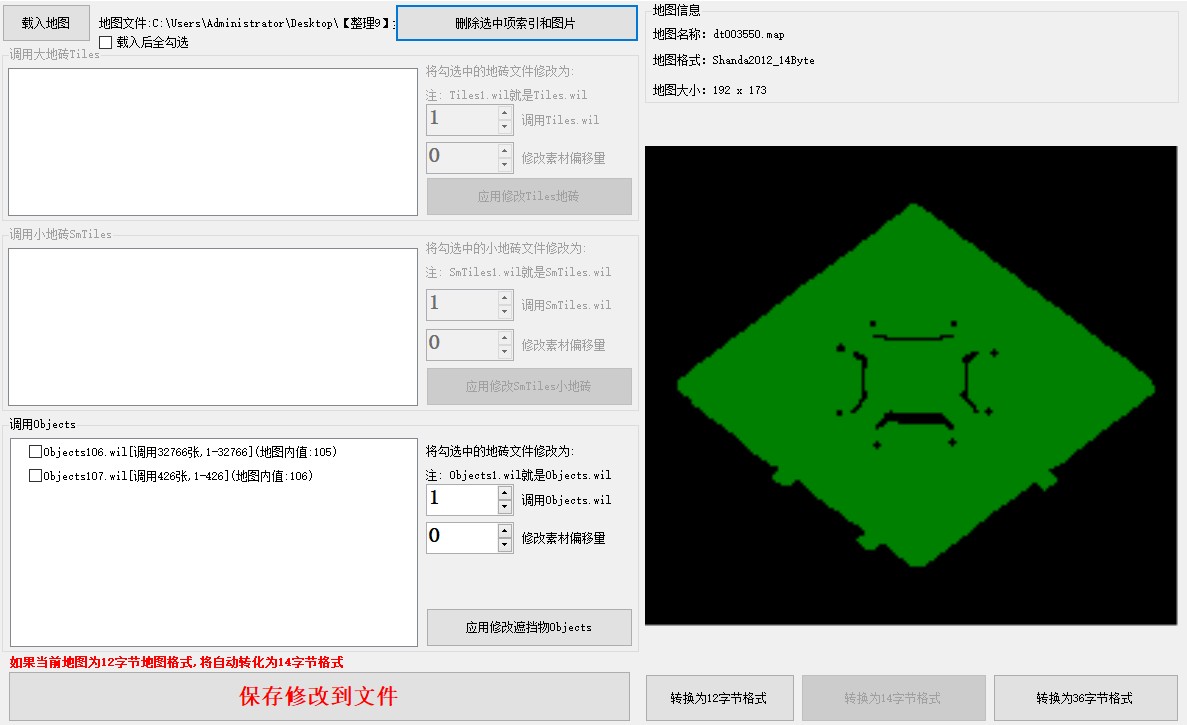Click 删除选中项索引和图片 button
This screenshot has height=725, width=1187.
516,23
